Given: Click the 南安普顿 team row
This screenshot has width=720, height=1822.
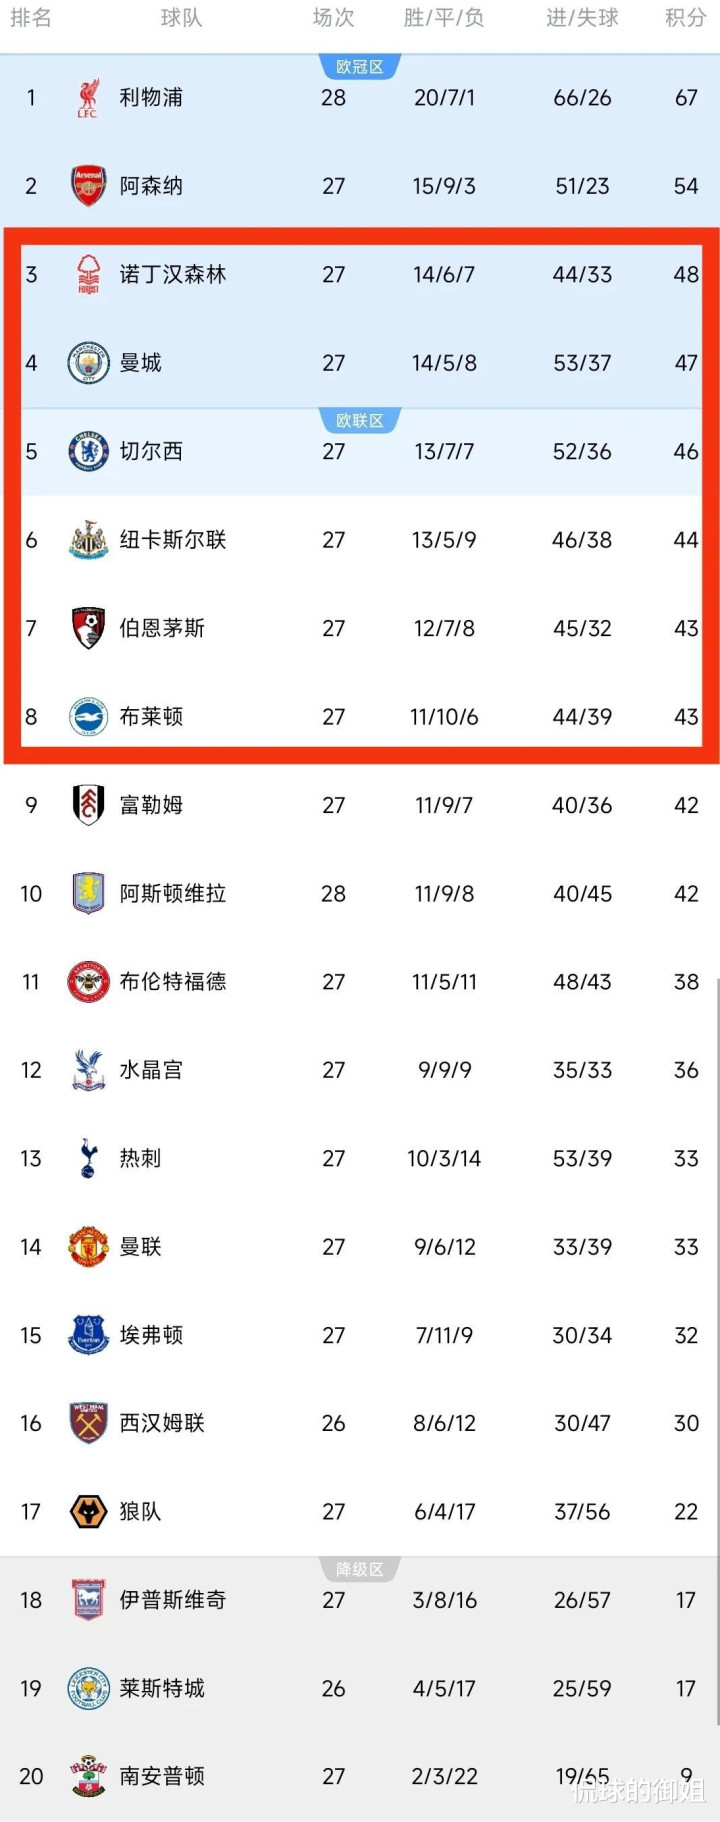Looking at the screenshot, I should point(360,1776).
